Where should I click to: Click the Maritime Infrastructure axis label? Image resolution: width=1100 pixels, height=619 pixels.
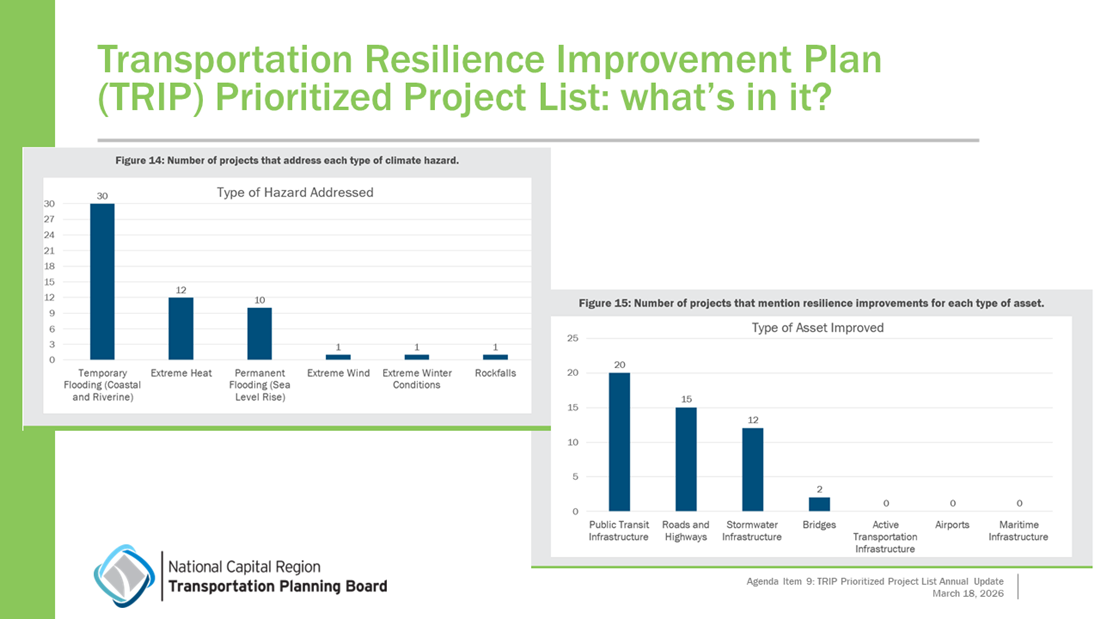(x=1018, y=530)
